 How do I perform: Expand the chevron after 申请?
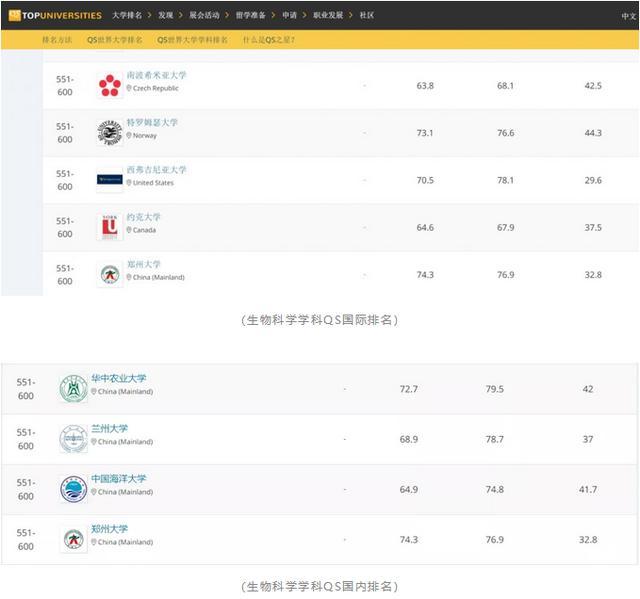pos(304,15)
